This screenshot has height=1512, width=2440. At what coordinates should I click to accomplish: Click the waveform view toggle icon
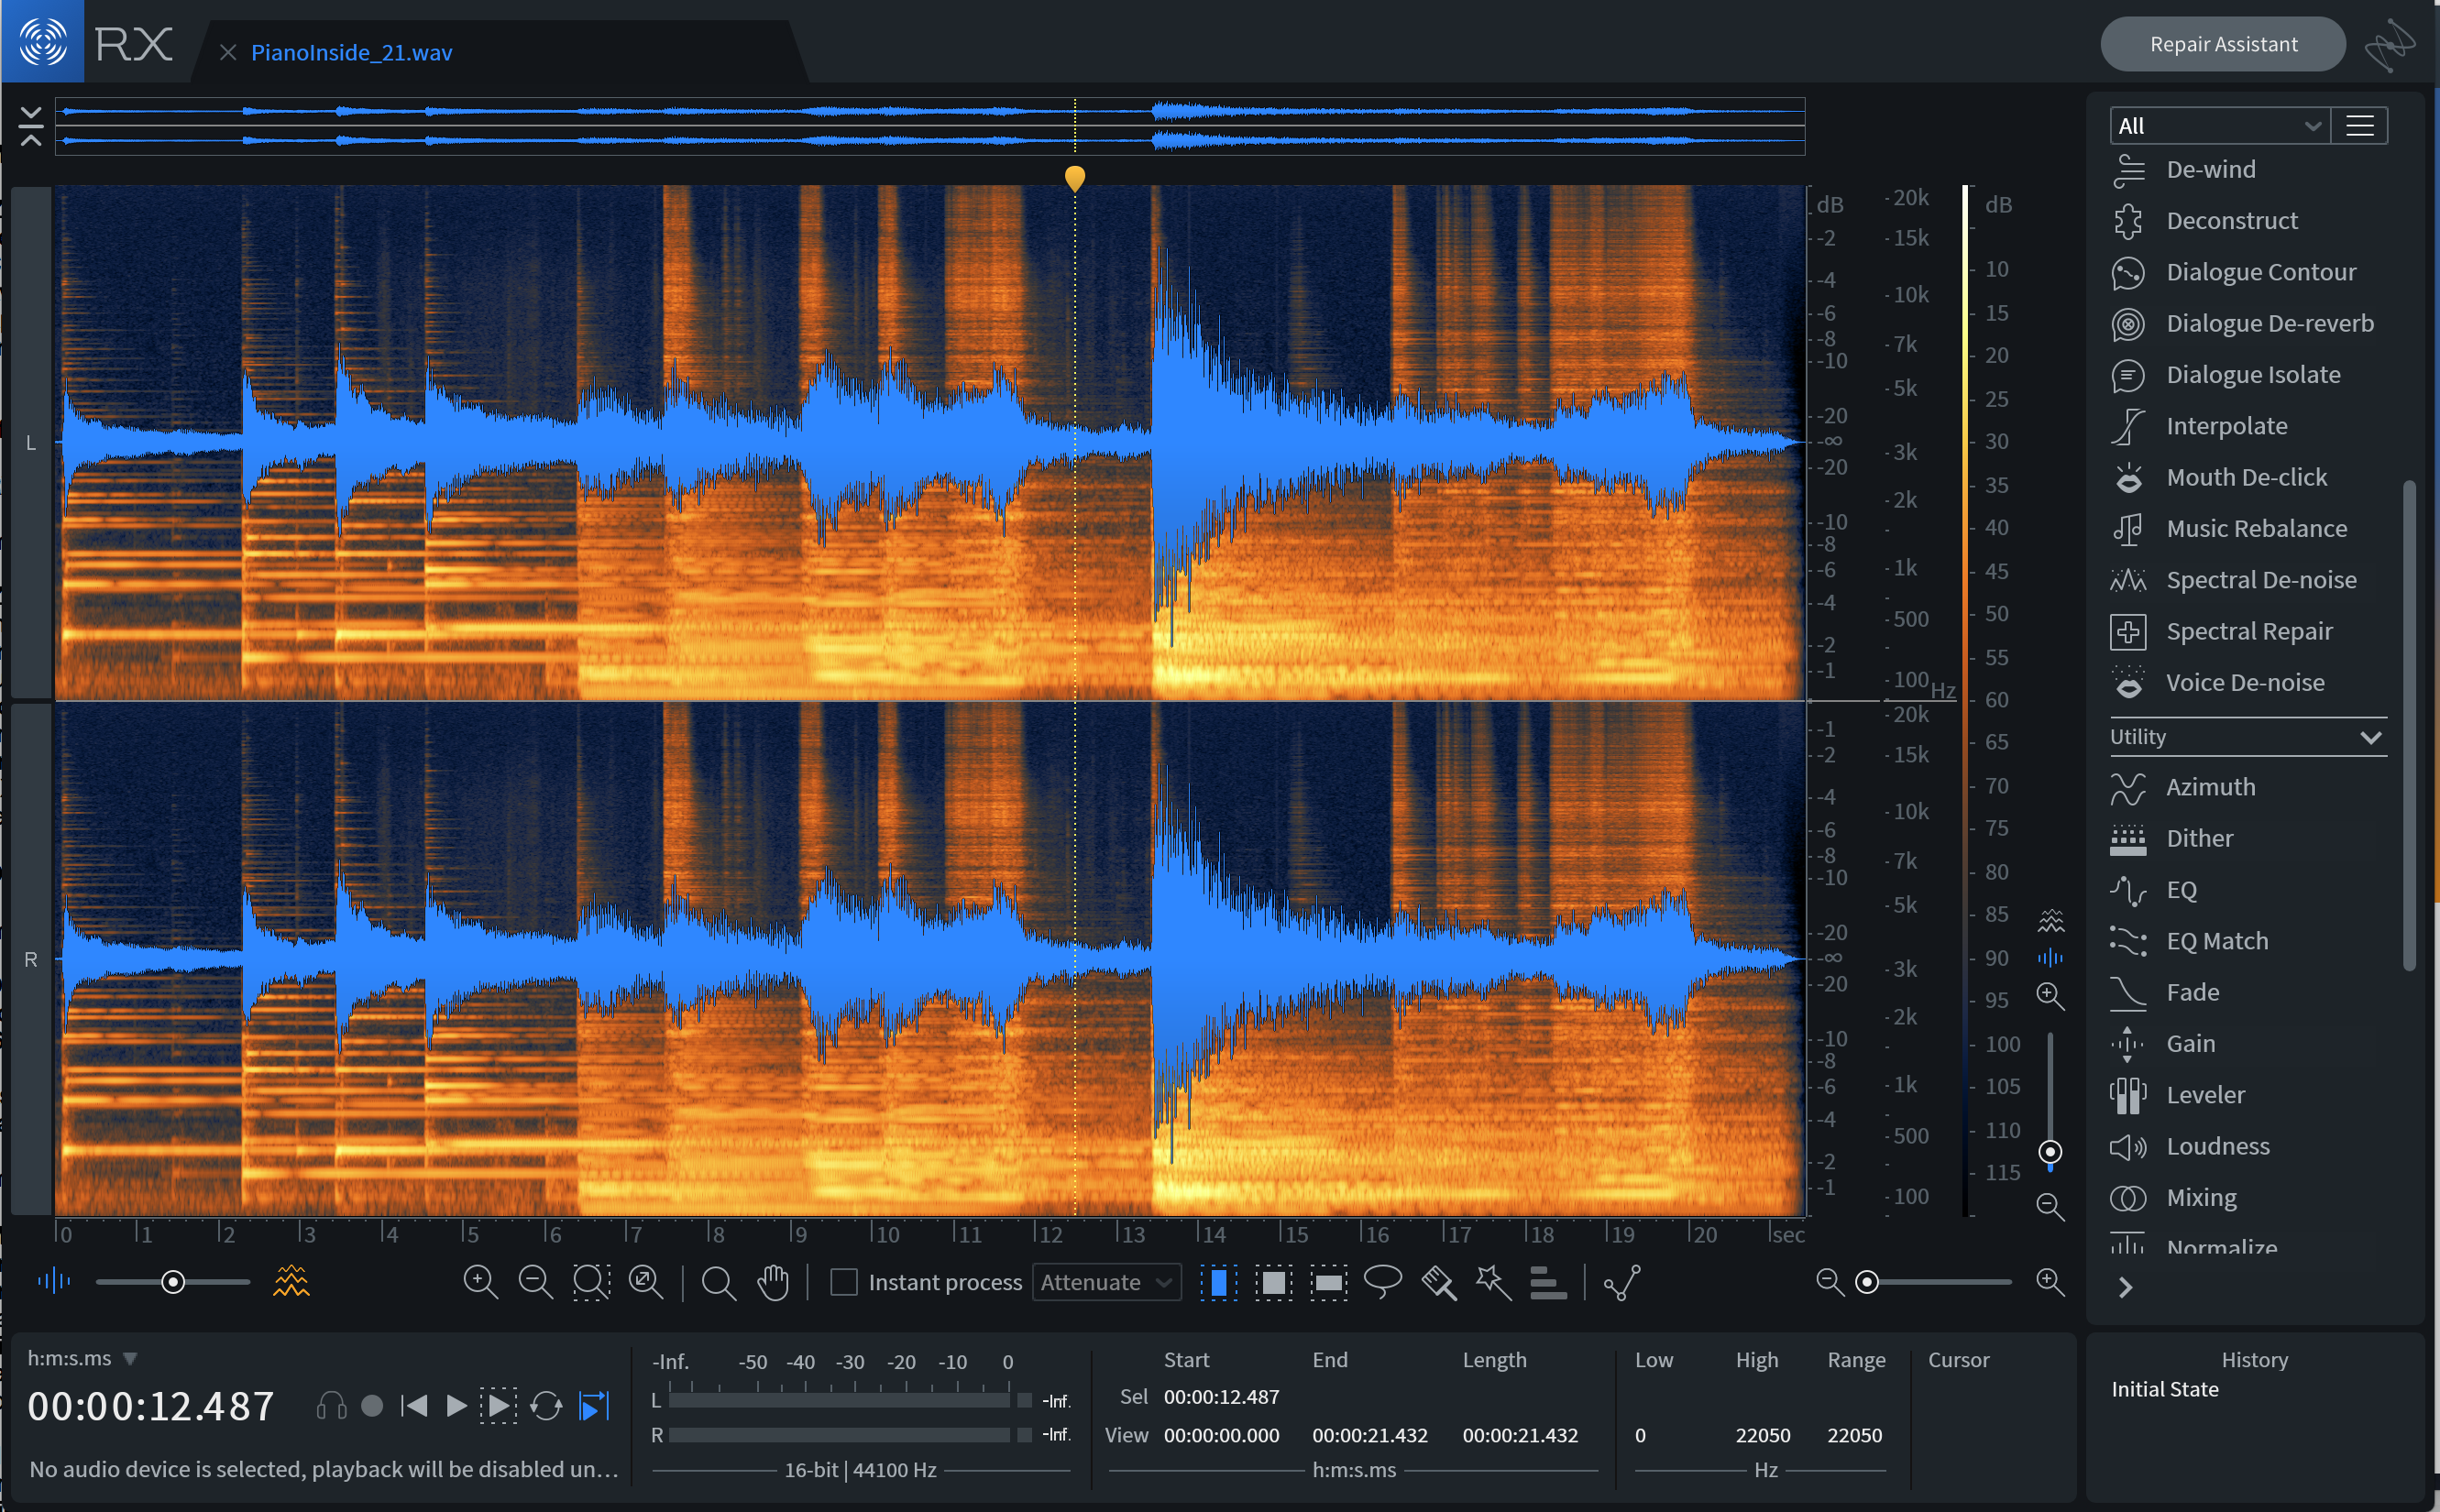pos(49,1284)
